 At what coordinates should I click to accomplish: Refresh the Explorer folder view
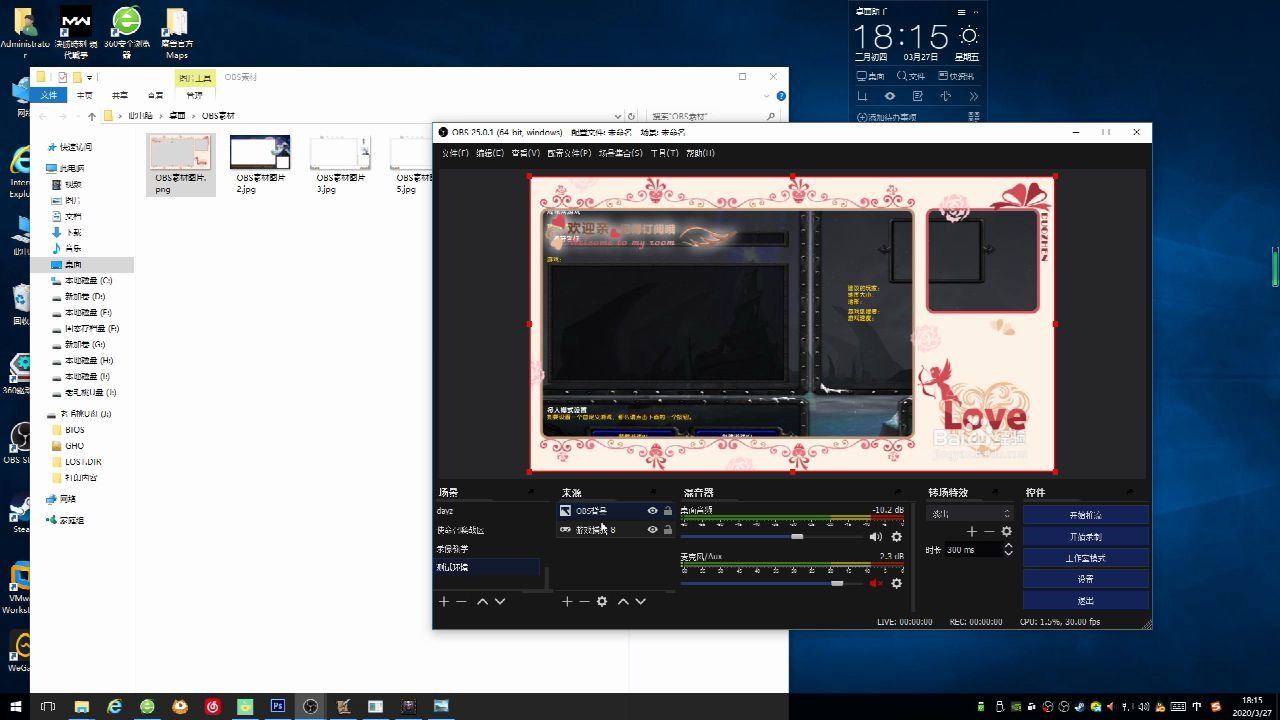pos(631,116)
